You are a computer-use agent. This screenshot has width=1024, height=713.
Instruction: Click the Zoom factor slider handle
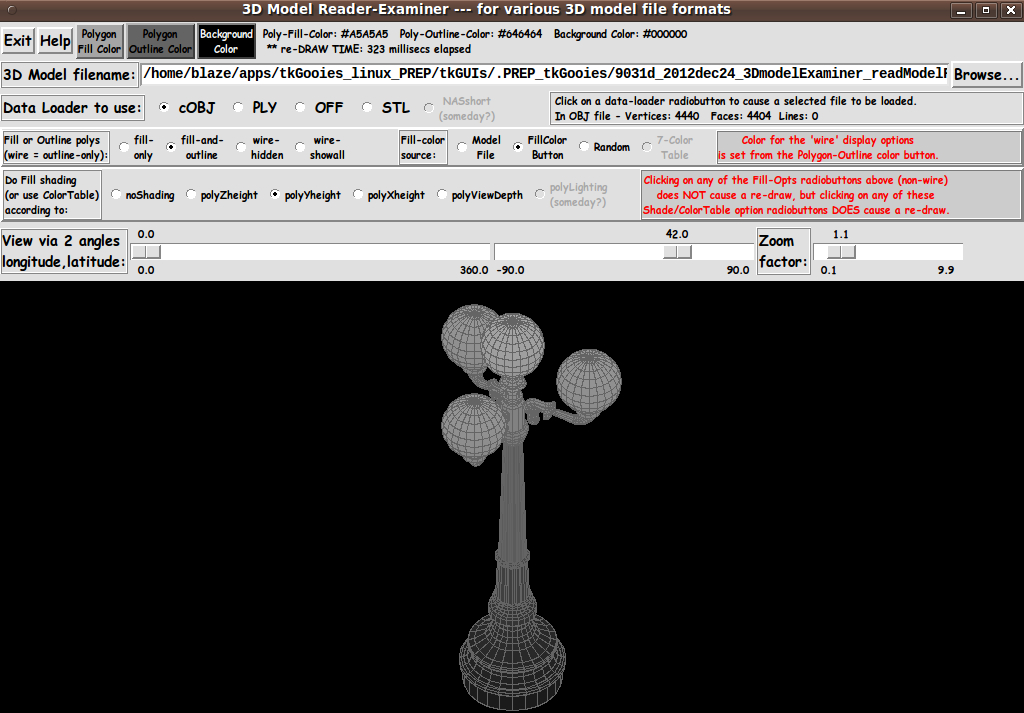pyautogui.click(x=841, y=252)
